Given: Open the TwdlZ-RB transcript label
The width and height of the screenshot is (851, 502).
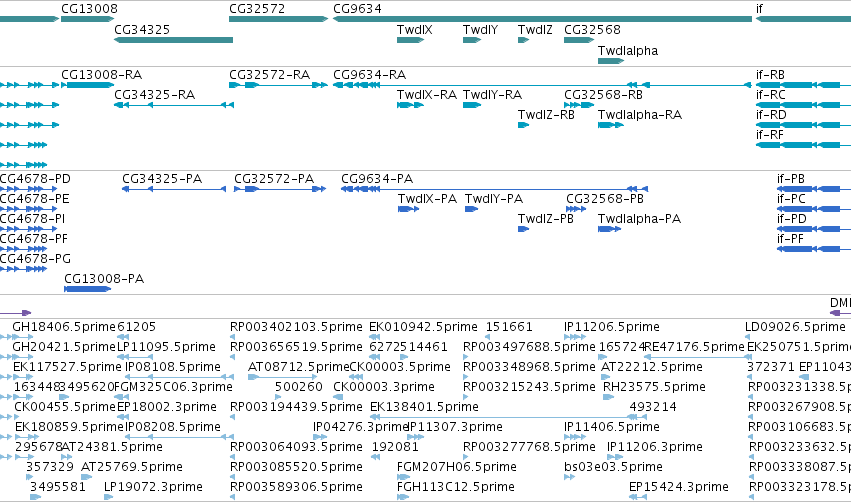Looking at the screenshot, I should coord(546,115).
